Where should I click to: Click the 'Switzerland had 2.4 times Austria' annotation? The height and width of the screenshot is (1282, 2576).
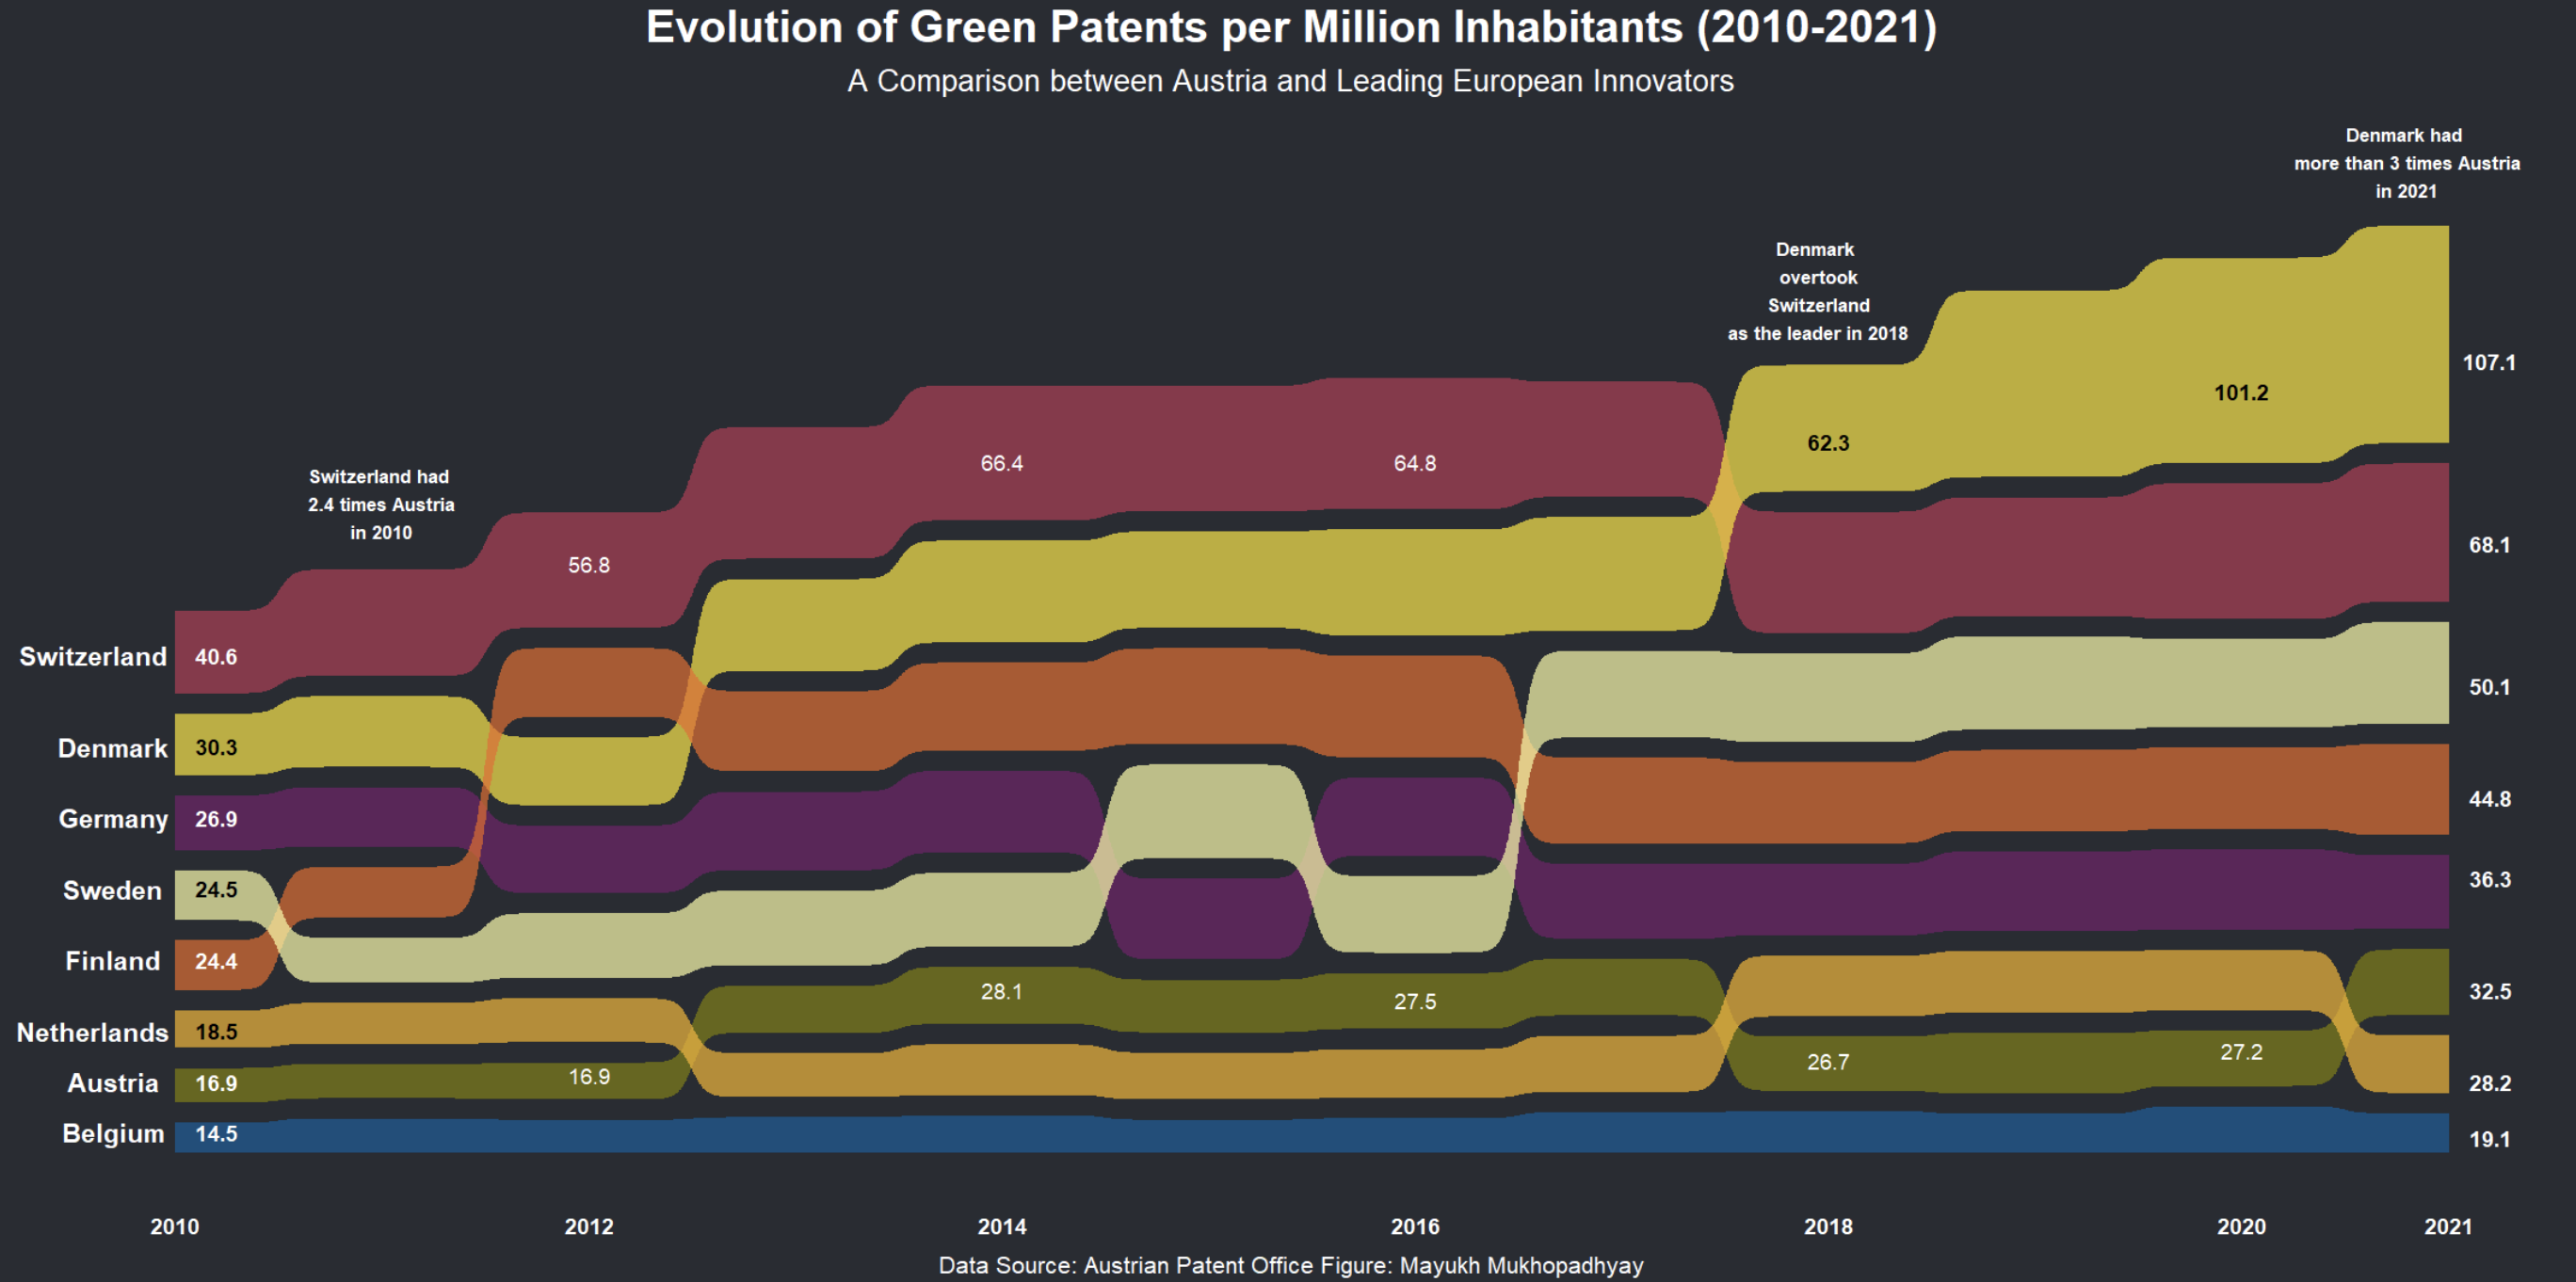(x=380, y=505)
